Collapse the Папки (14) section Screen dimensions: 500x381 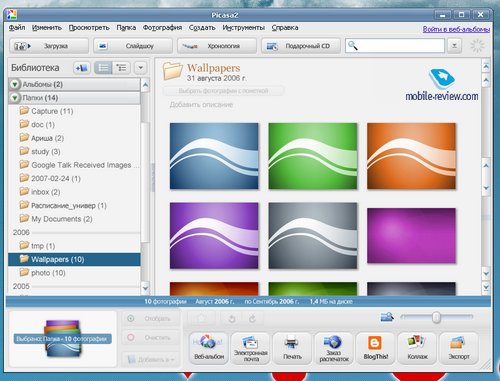15,98
